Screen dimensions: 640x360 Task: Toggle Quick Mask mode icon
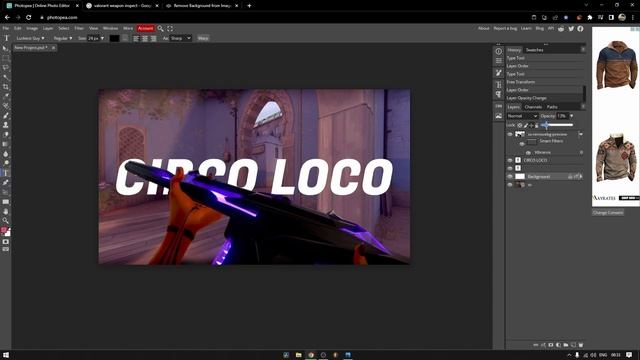(x=5, y=242)
